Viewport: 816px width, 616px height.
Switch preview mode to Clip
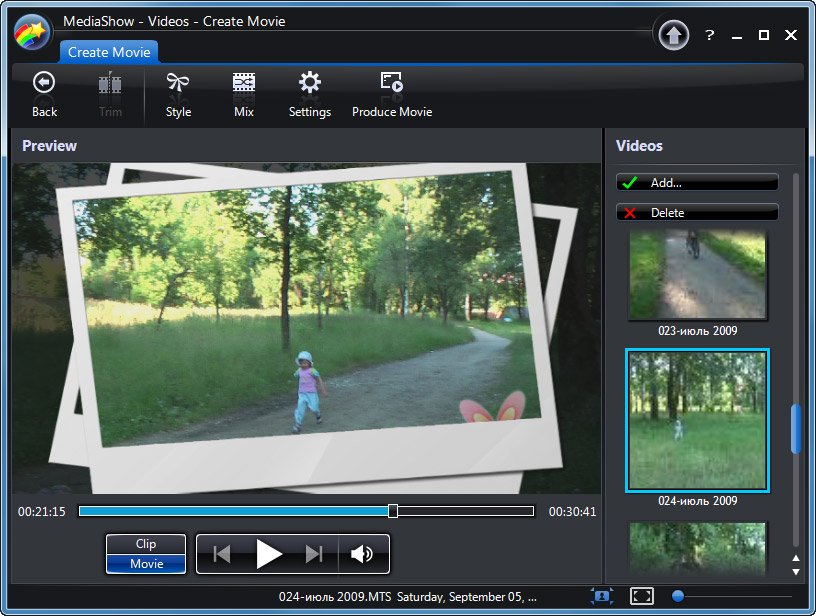pos(146,544)
